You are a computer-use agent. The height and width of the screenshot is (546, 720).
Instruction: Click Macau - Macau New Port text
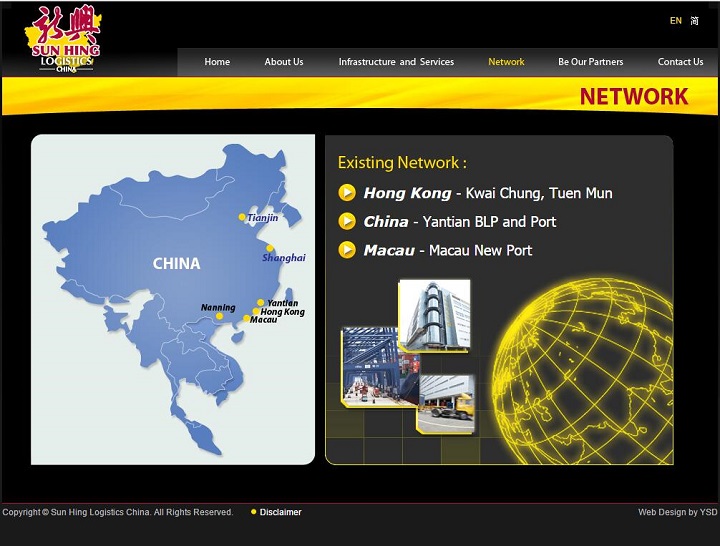[x=448, y=250]
